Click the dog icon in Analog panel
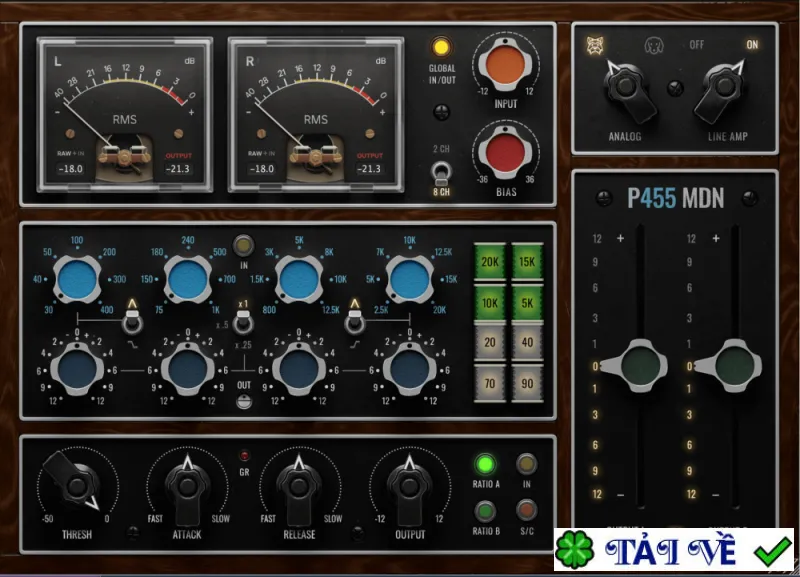The height and width of the screenshot is (577, 800). 654,45
